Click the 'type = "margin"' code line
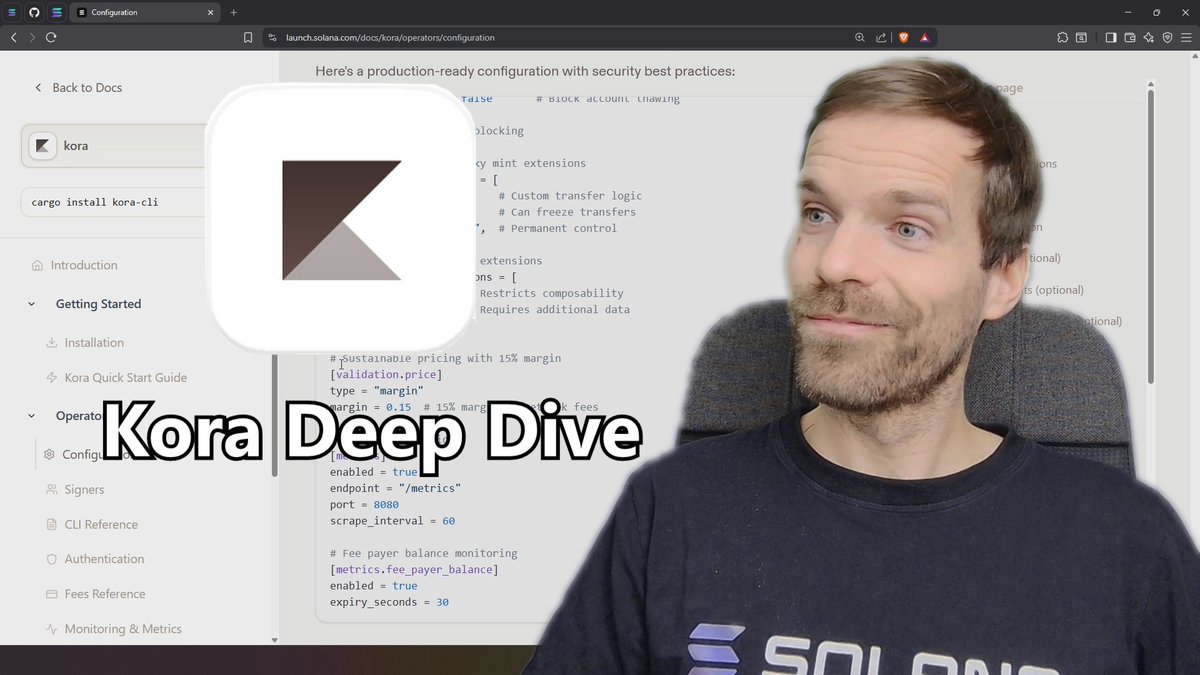Viewport: 1200px width, 675px height. tap(376, 390)
